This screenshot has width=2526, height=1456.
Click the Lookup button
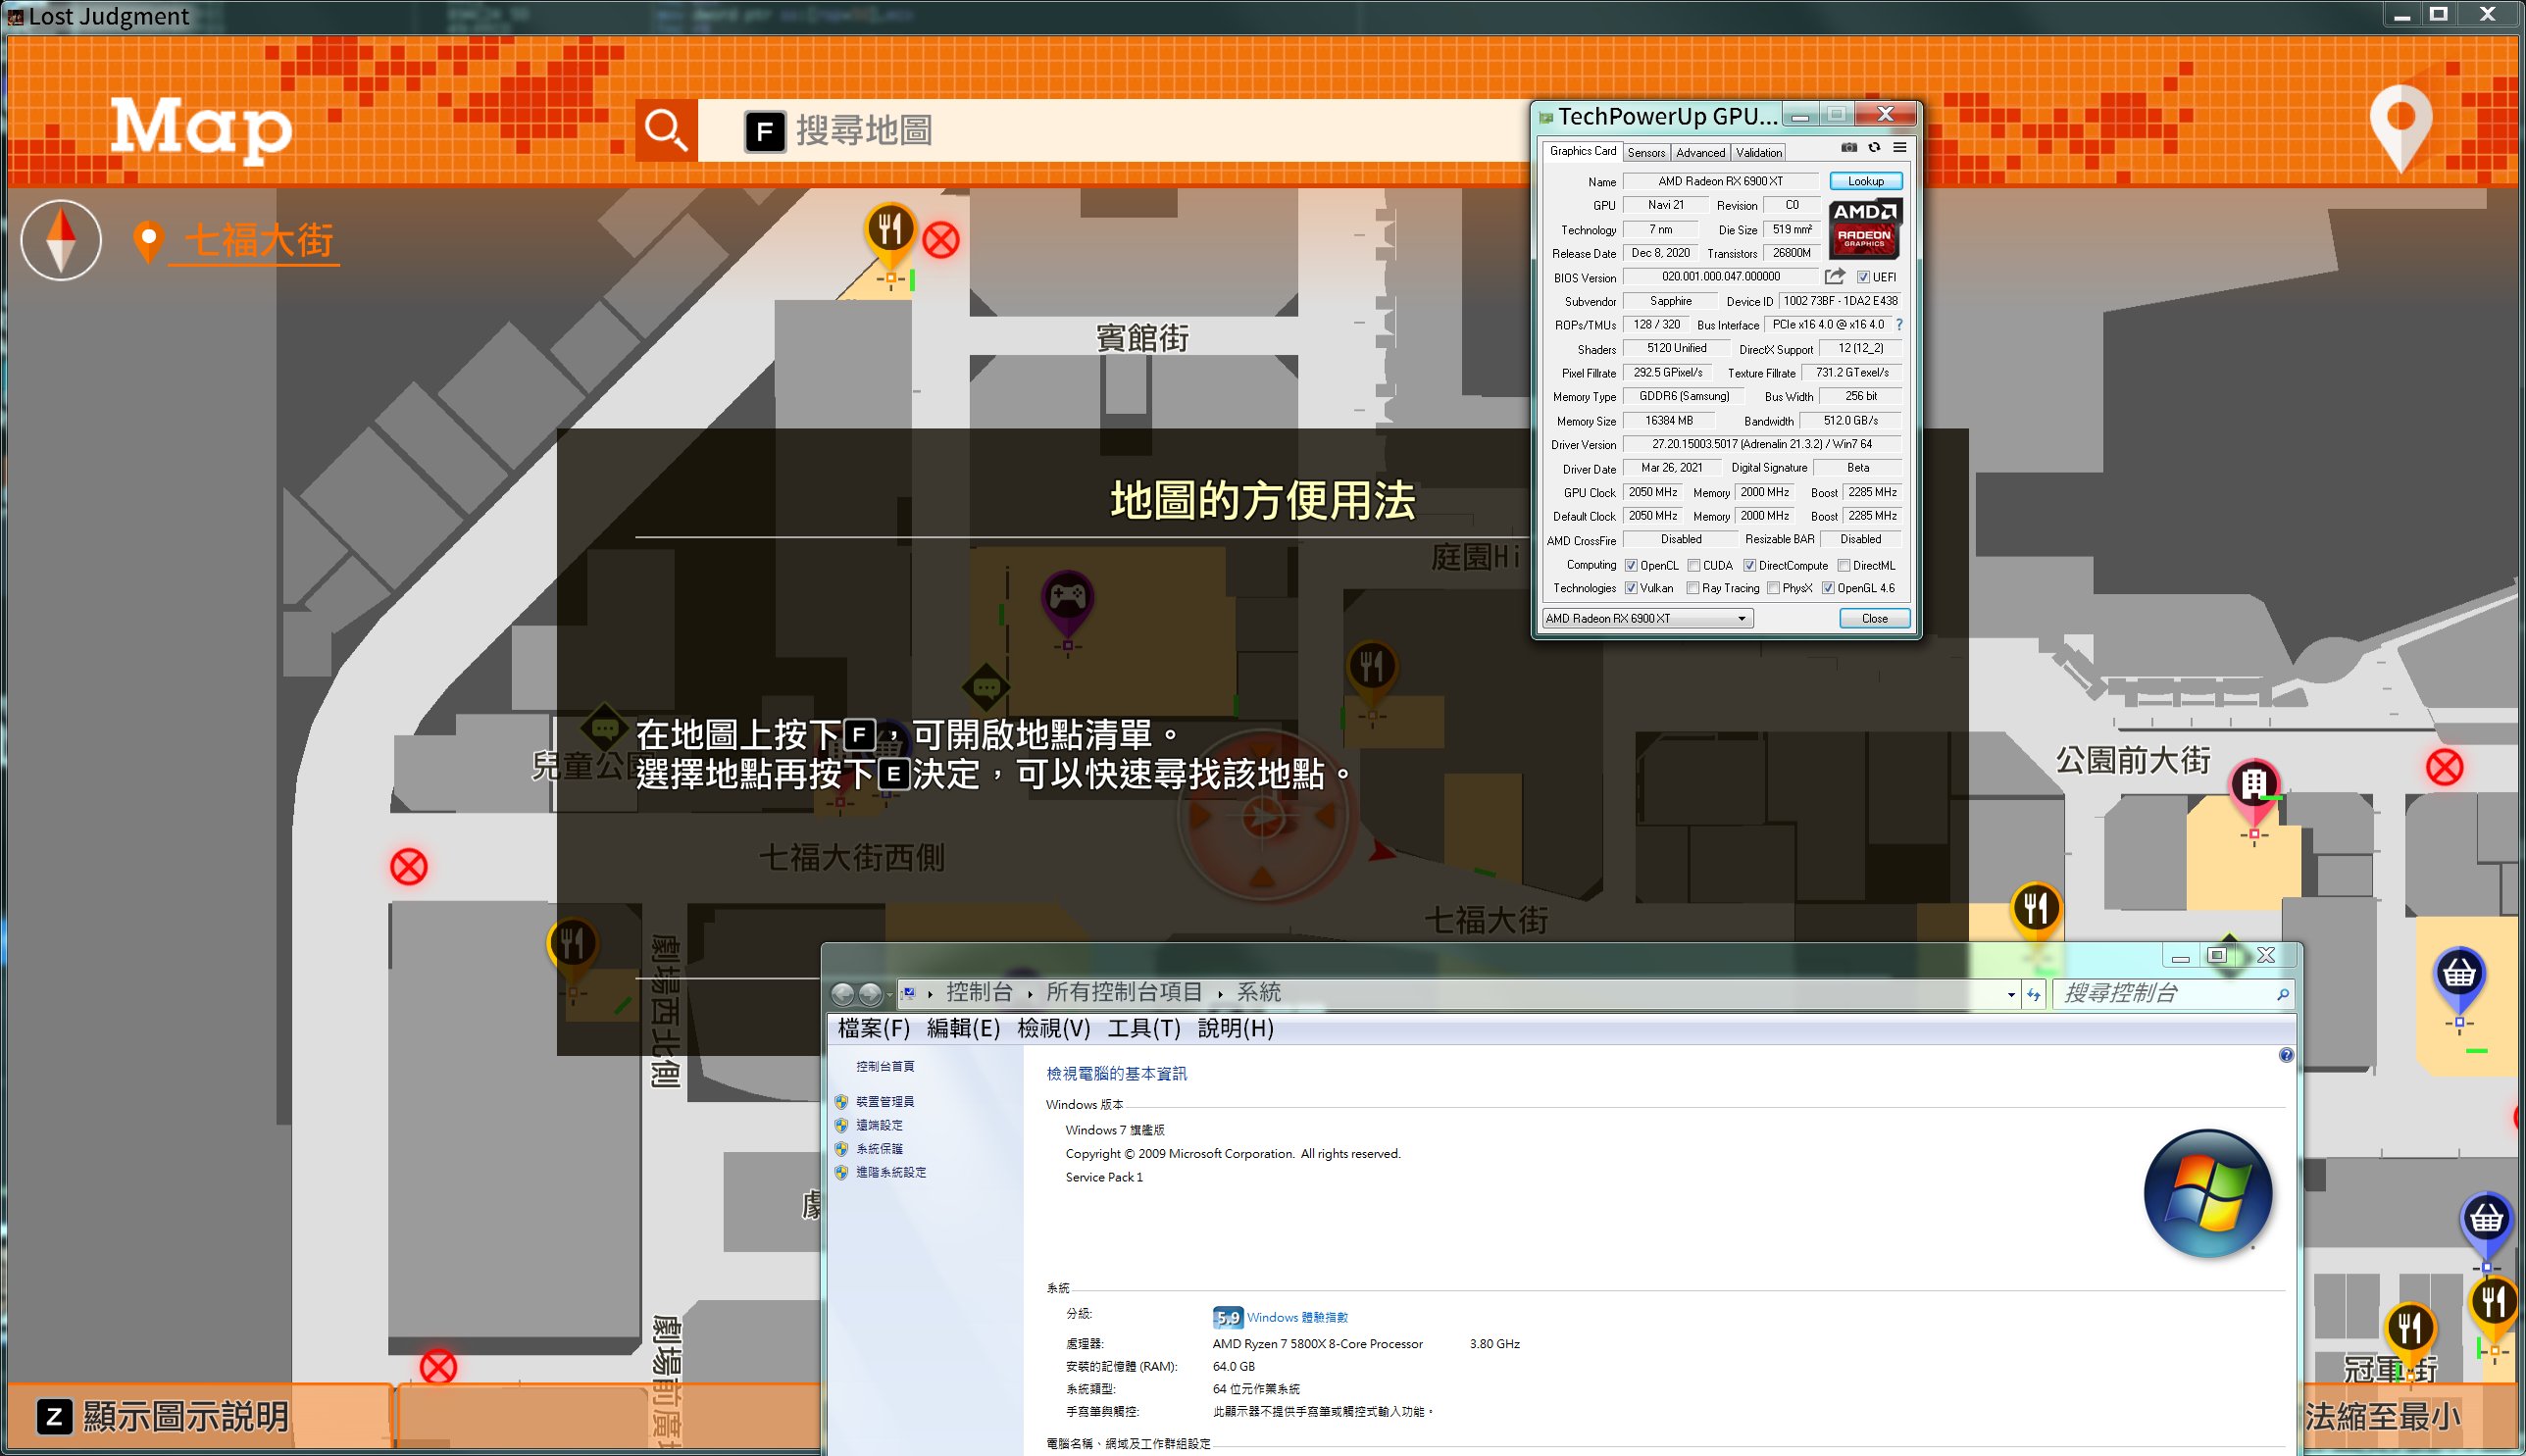point(1865,181)
